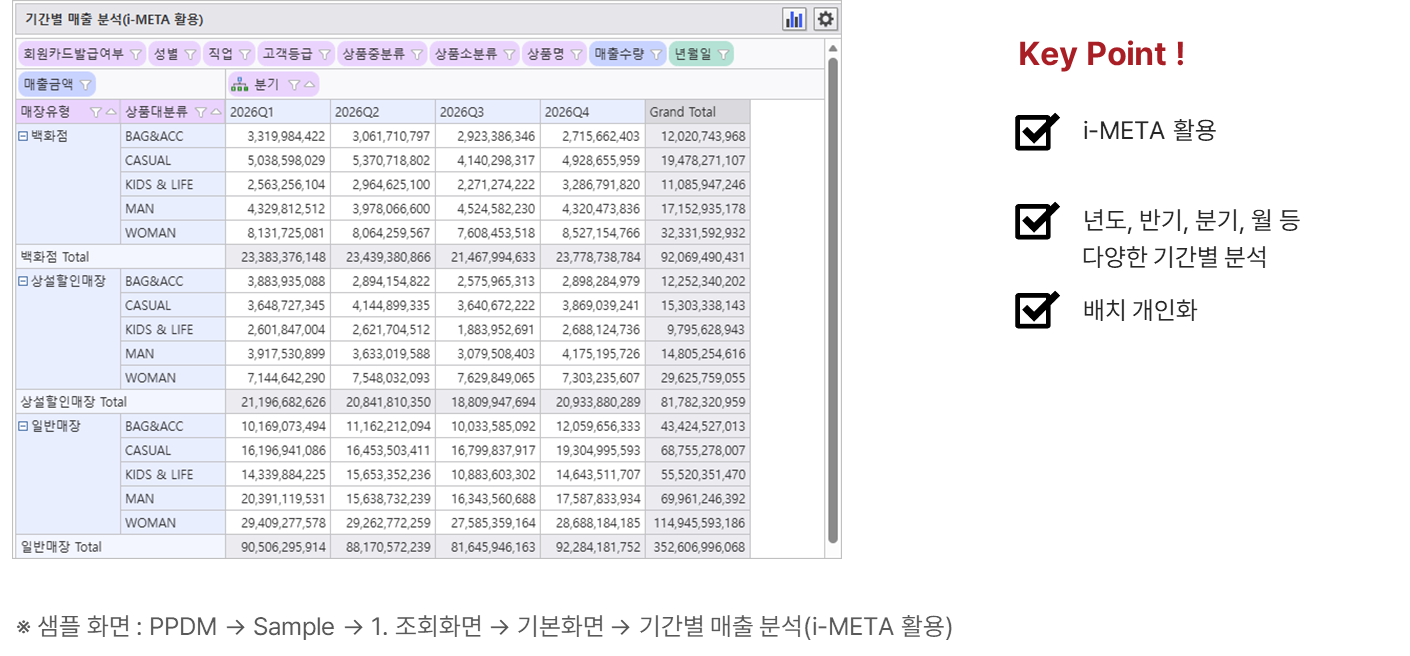Viewport: 1410px width, 656px height.
Task: Click filter icon on 성별 chip
Action: tap(189, 54)
